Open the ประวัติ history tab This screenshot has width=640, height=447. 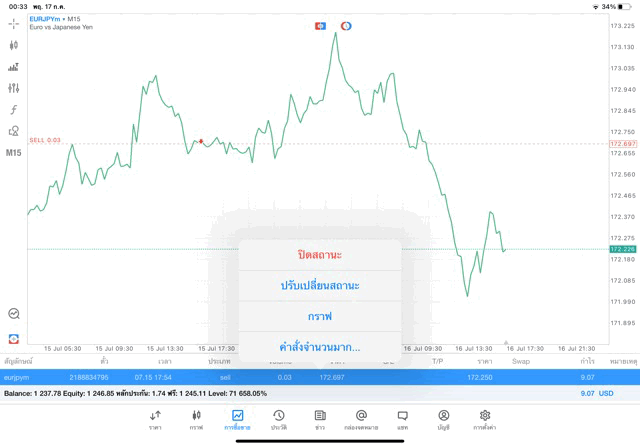278,419
